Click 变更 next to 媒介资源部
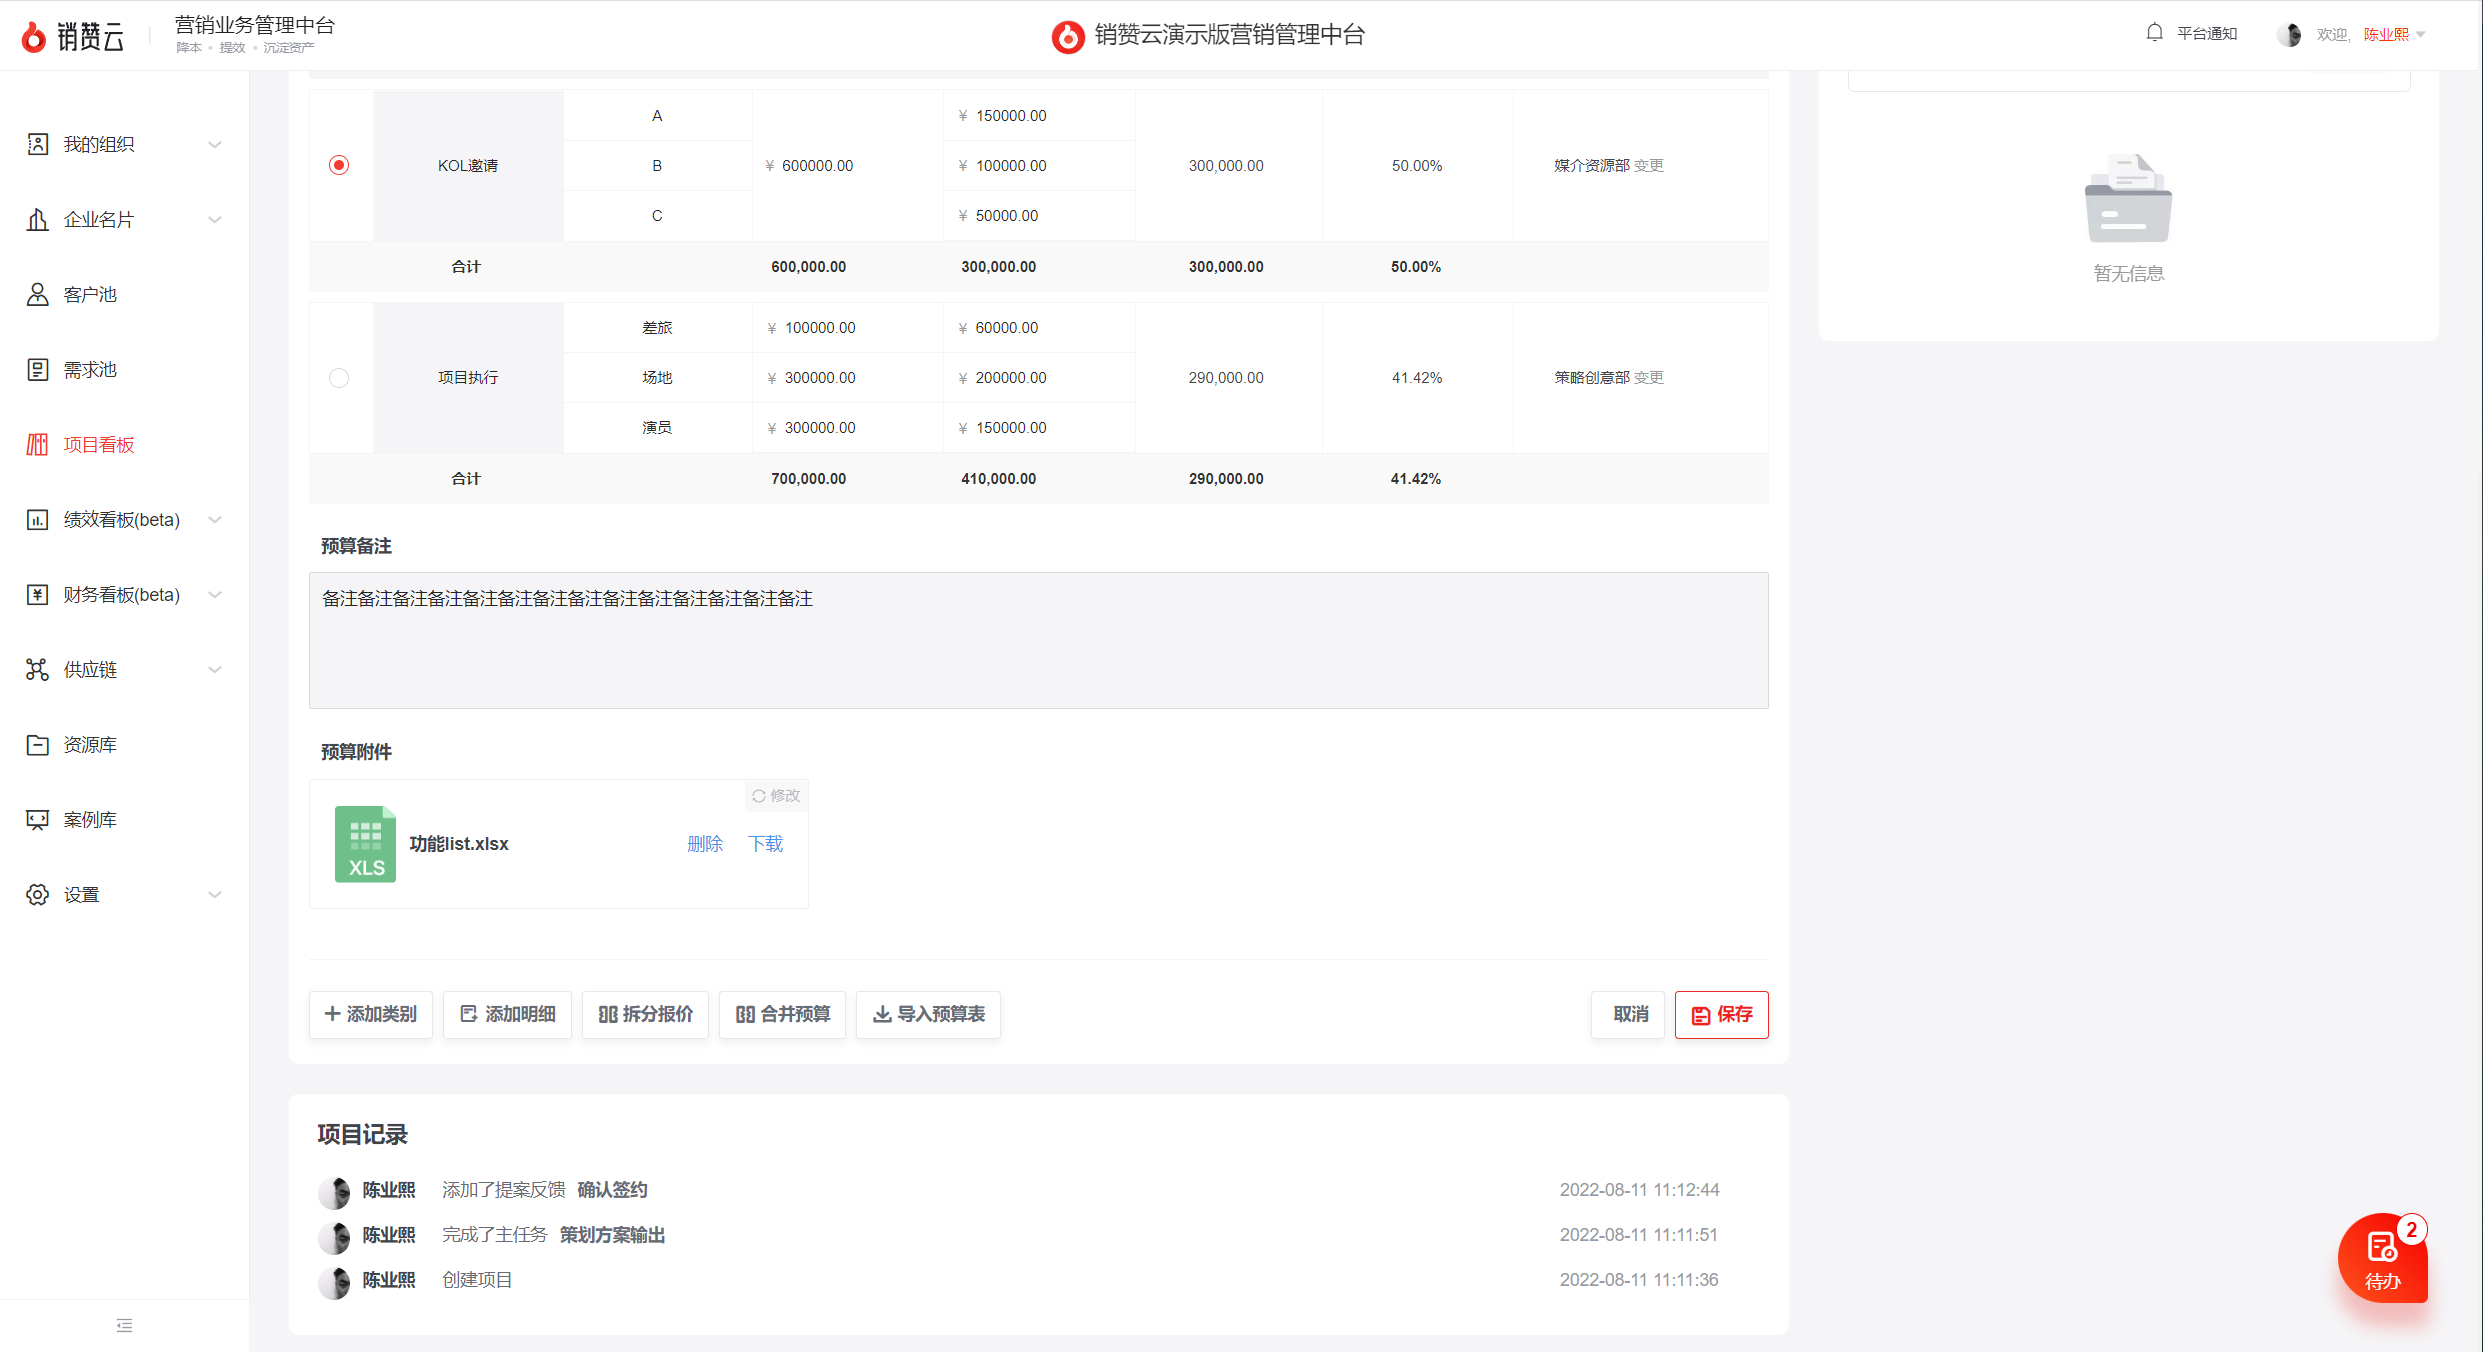 pyautogui.click(x=1649, y=165)
